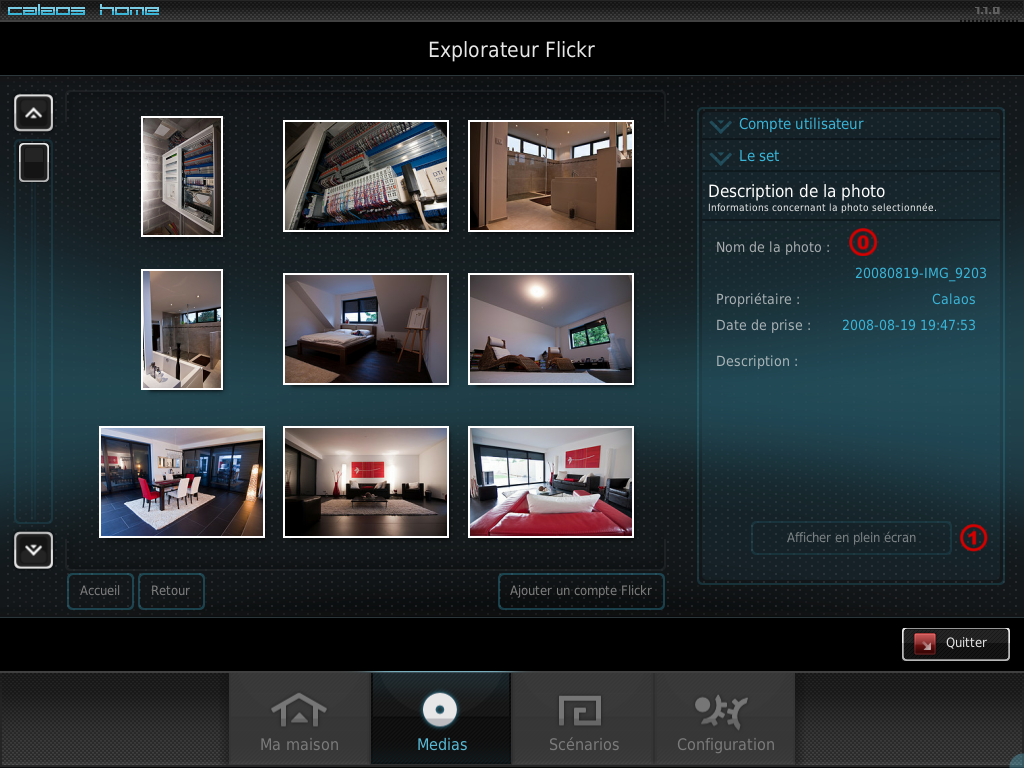1024x768 pixels.
Task: Open the Scénarios spiral icon
Action: click(579, 711)
